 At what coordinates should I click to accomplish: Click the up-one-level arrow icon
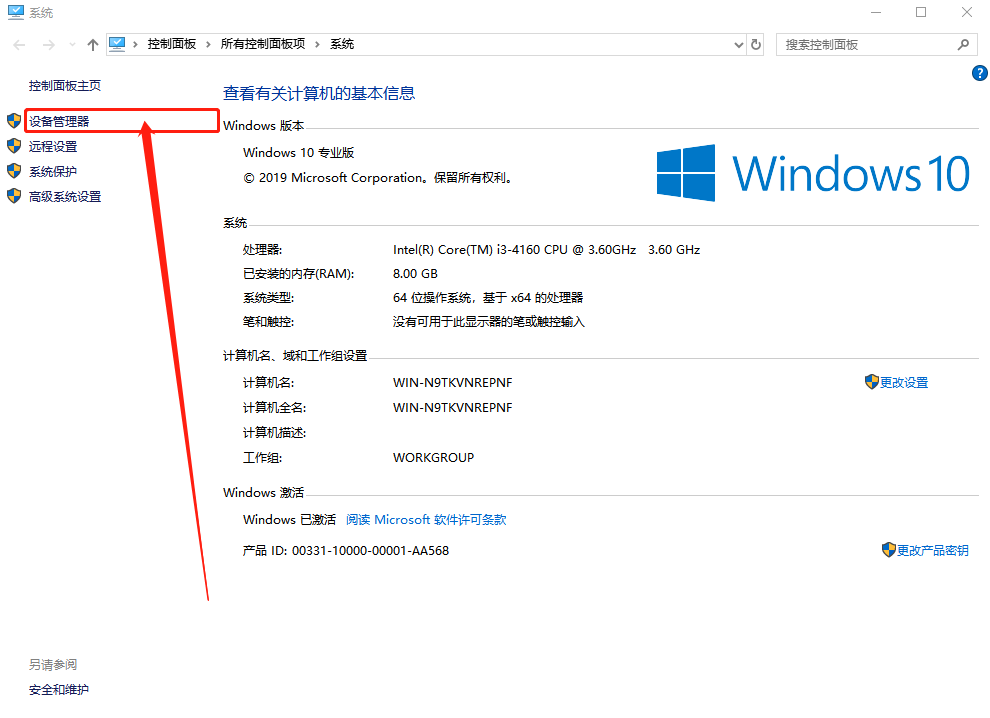92,44
